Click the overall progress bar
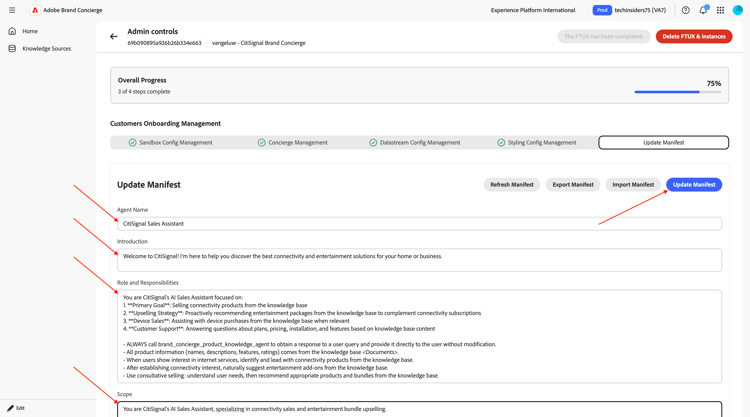This screenshot has height=417, width=750. pyautogui.click(x=678, y=92)
